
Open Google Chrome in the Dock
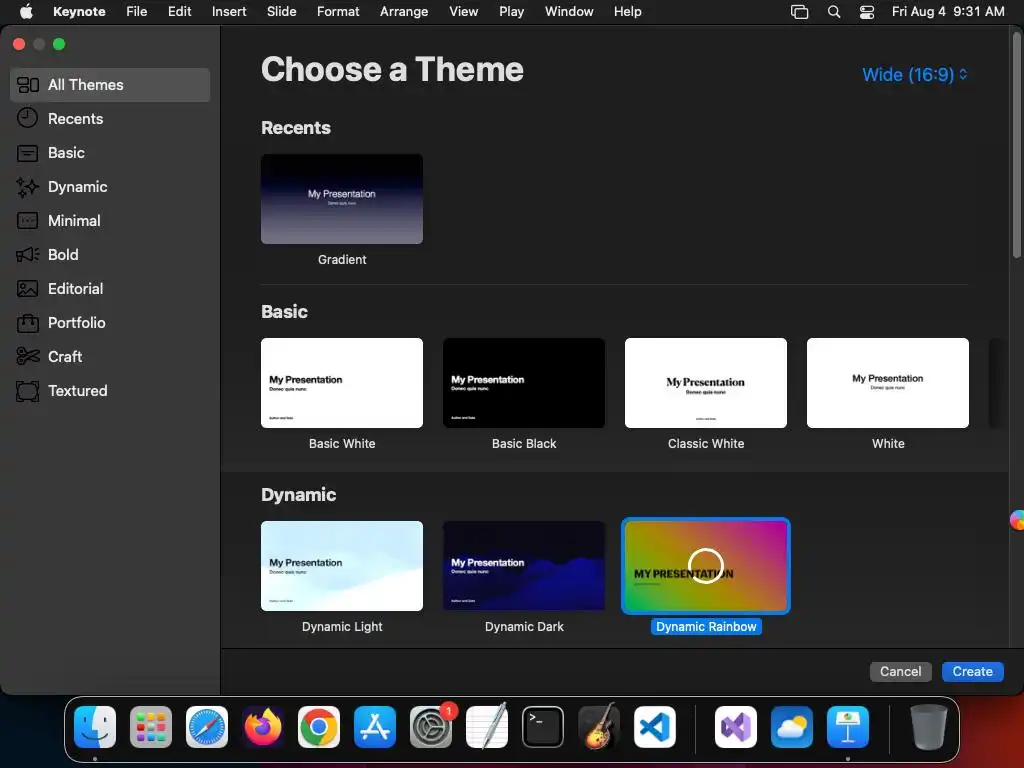coord(319,727)
